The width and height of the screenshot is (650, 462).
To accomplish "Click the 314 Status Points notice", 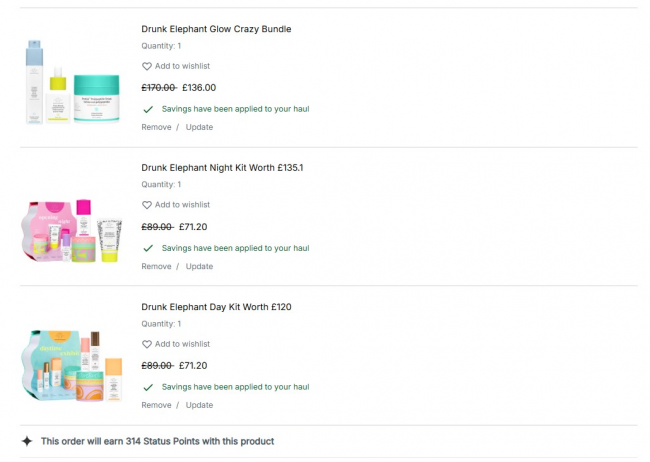I will point(157,441).
